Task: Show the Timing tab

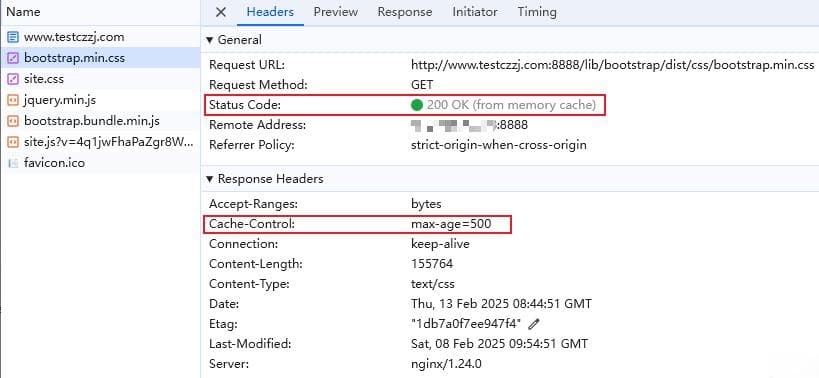Action: click(537, 12)
